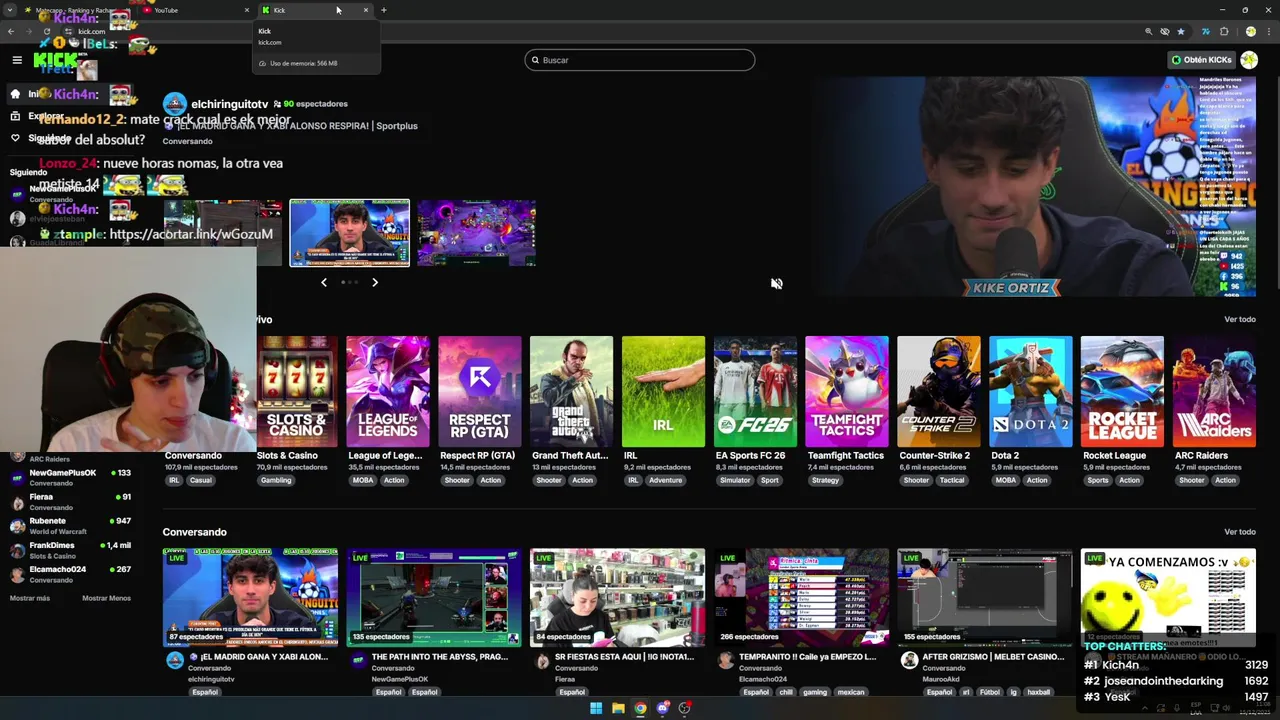This screenshot has width=1280, height=720.
Task: Open Chrome from the taskbar
Action: [x=640, y=708]
